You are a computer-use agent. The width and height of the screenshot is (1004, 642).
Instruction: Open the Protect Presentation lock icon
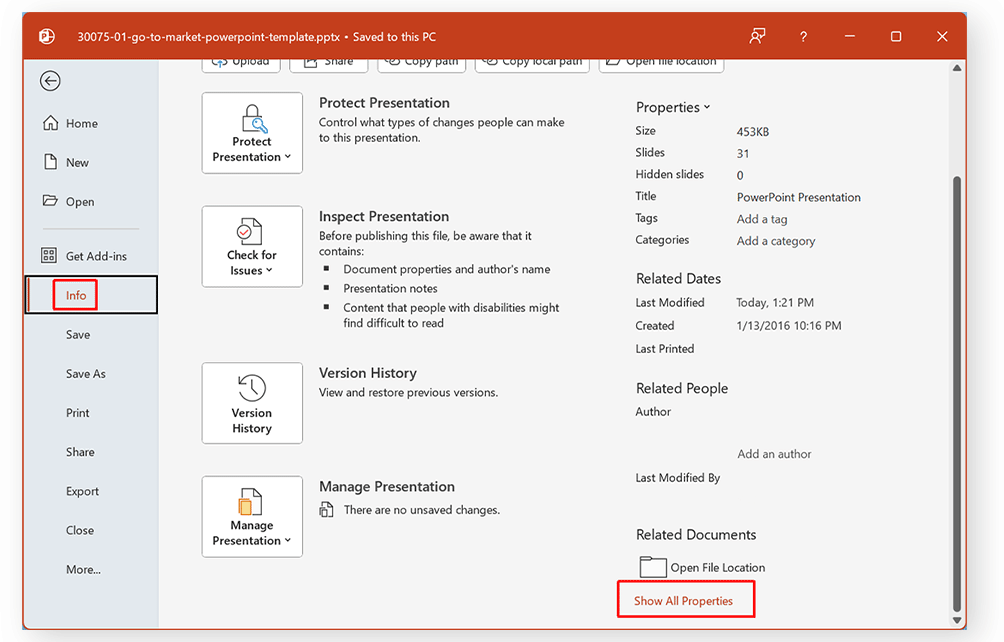252,118
